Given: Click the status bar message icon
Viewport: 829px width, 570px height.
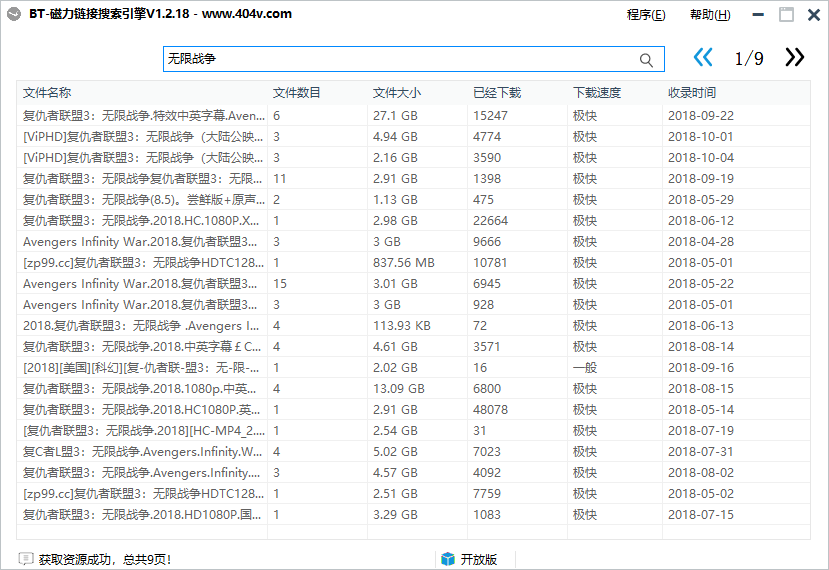Looking at the screenshot, I should [x=26, y=559].
